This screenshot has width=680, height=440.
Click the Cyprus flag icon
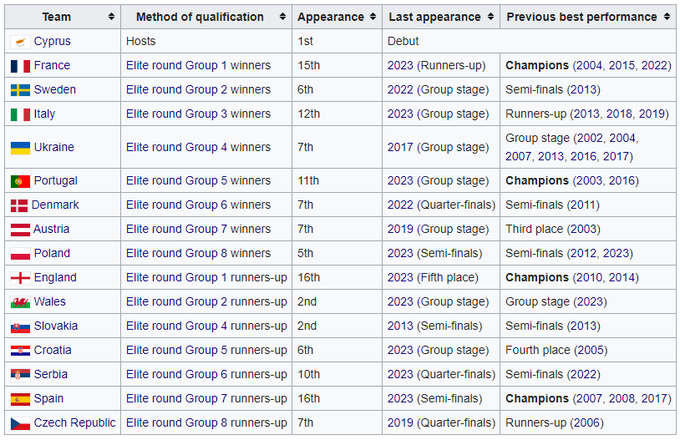tap(19, 42)
